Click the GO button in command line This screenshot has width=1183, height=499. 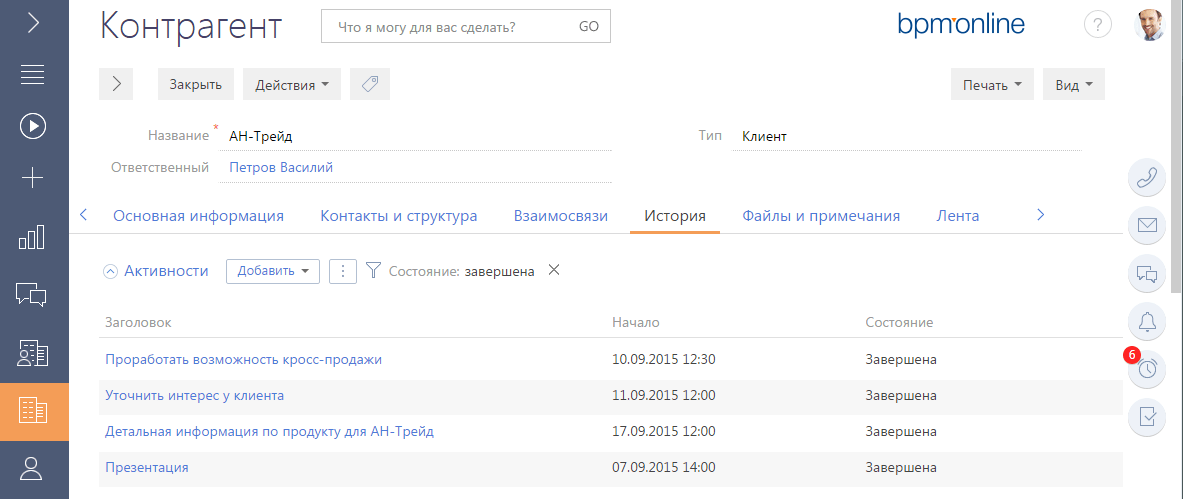pyautogui.click(x=588, y=26)
